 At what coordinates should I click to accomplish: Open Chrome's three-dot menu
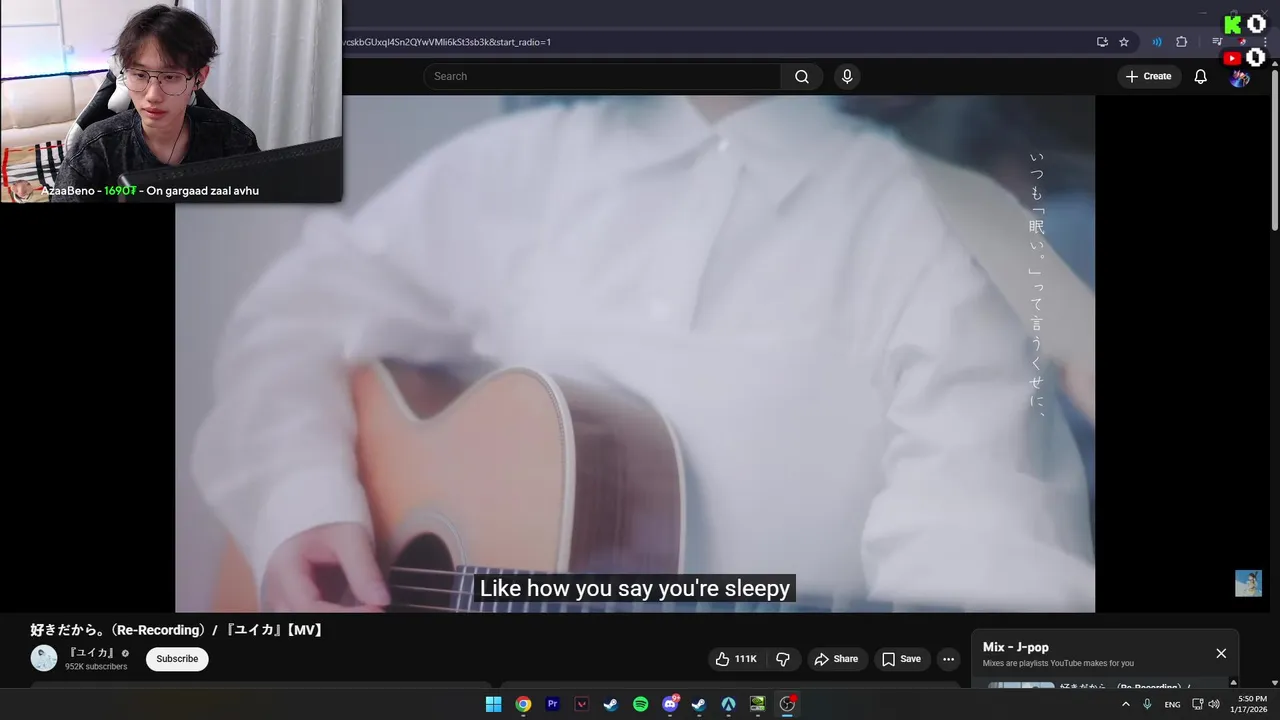(1263, 42)
